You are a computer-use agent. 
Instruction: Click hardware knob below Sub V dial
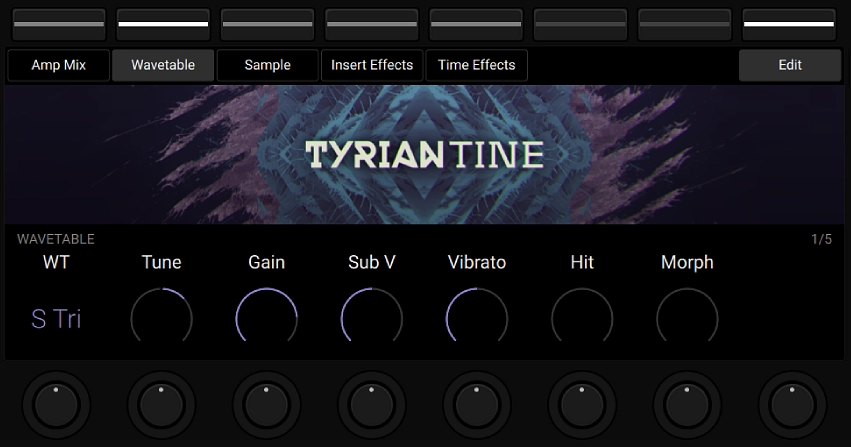(x=372, y=405)
